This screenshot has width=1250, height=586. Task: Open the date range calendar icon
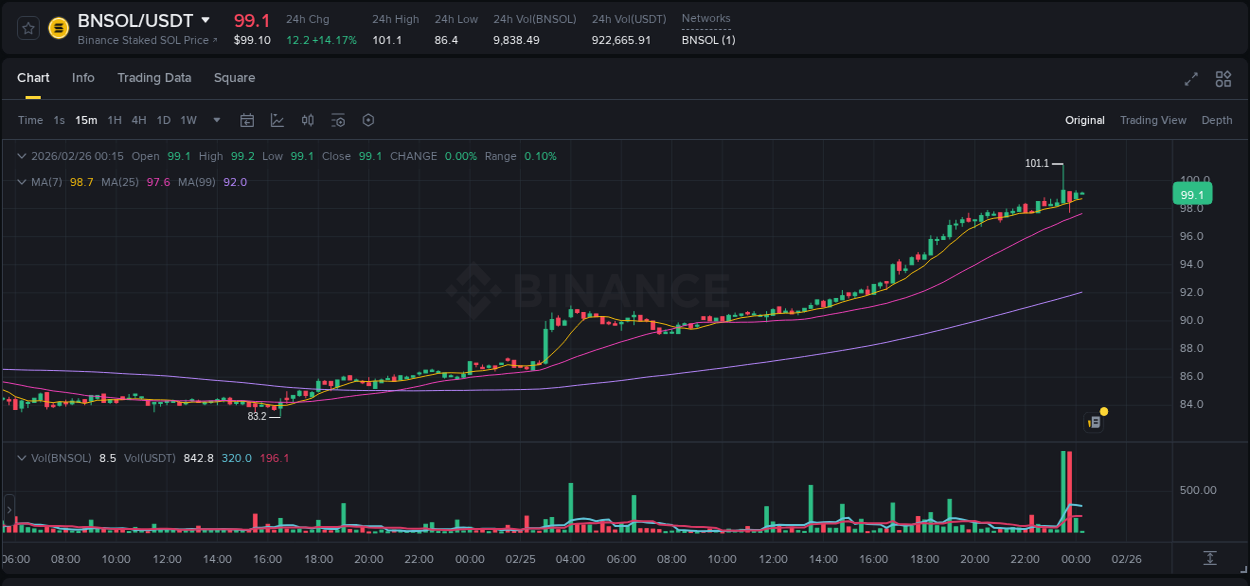pyautogui.click(x=247, y=120)
